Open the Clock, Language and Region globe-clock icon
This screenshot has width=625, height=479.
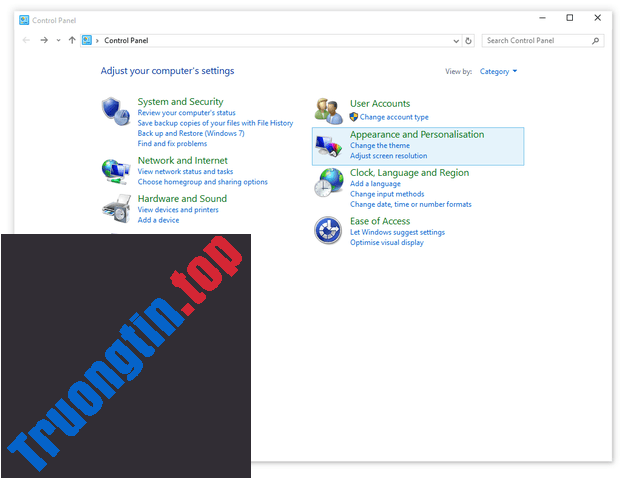click(x=328, y=183)
